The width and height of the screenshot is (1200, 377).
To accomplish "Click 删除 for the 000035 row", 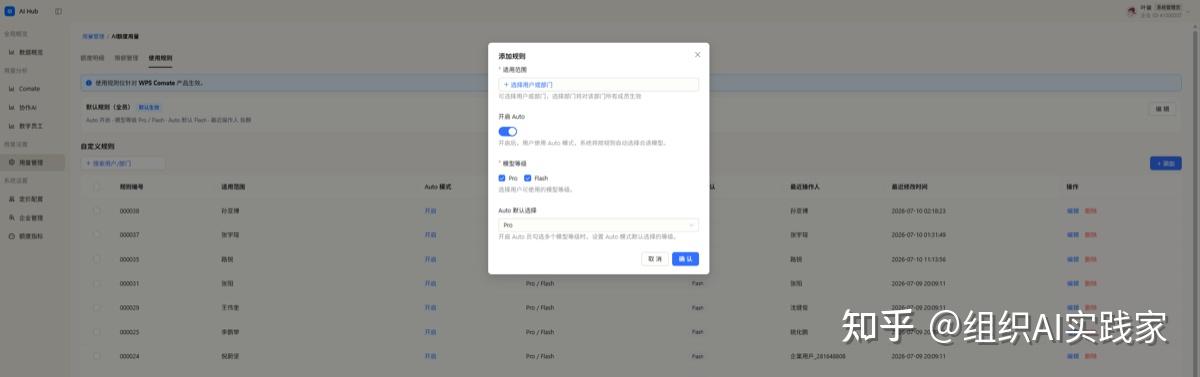I will [x=1091, y=259].
